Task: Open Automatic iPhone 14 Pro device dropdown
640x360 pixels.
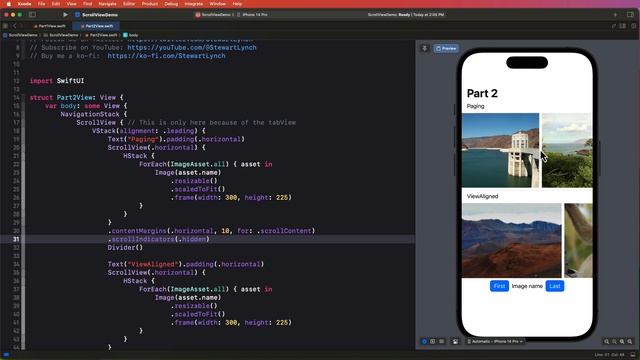Action: click(495, 342)
